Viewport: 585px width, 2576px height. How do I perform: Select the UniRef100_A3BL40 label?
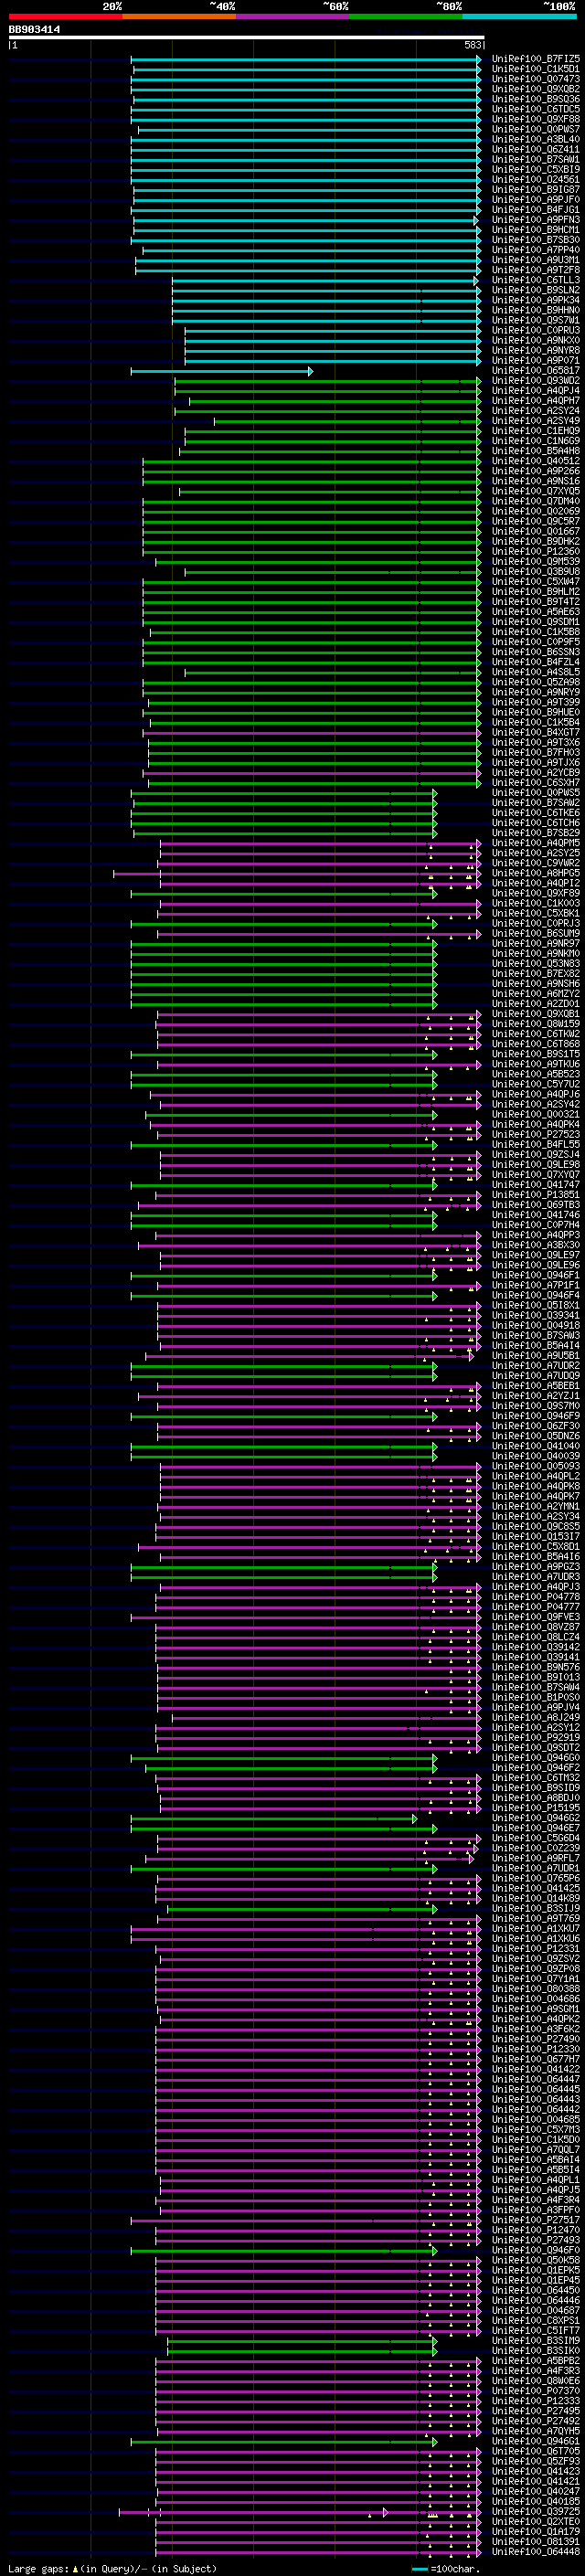(536, 140)
